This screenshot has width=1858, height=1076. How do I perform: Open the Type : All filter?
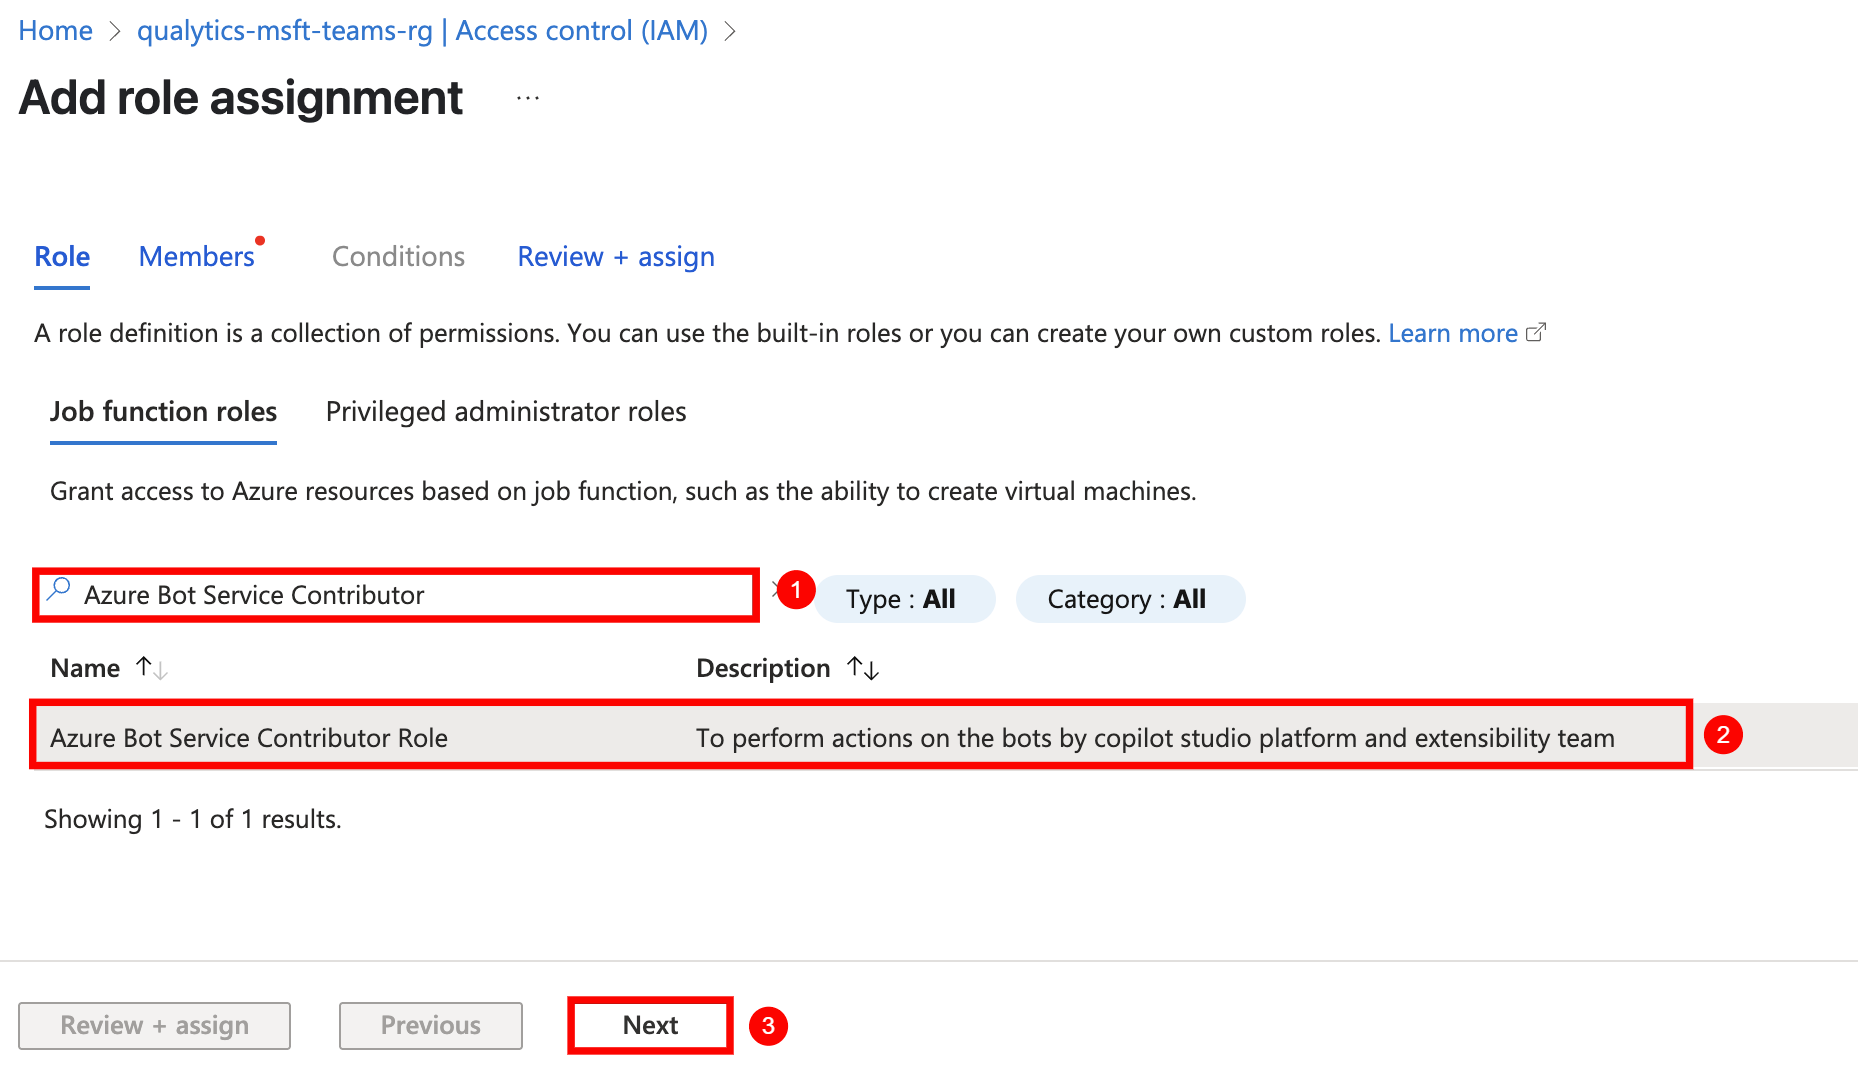903,598
